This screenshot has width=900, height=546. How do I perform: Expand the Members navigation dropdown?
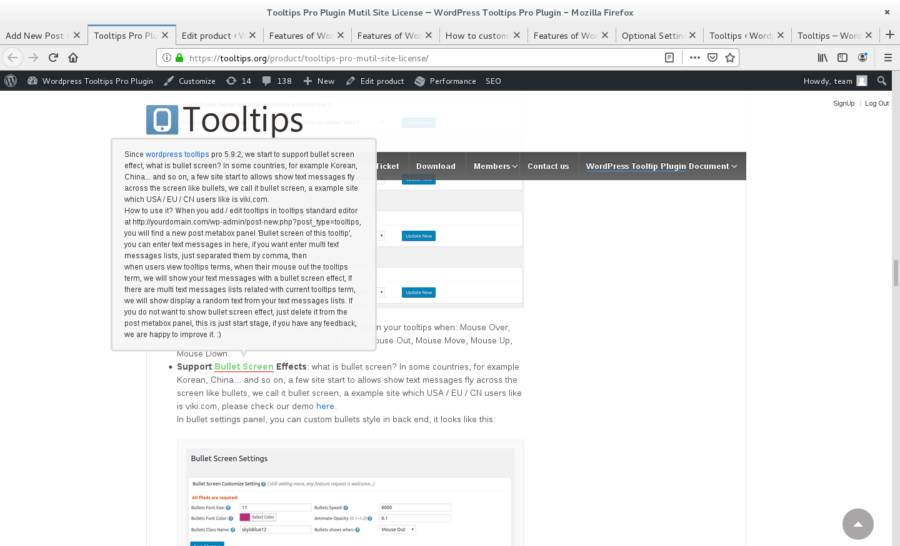[495, 166]
